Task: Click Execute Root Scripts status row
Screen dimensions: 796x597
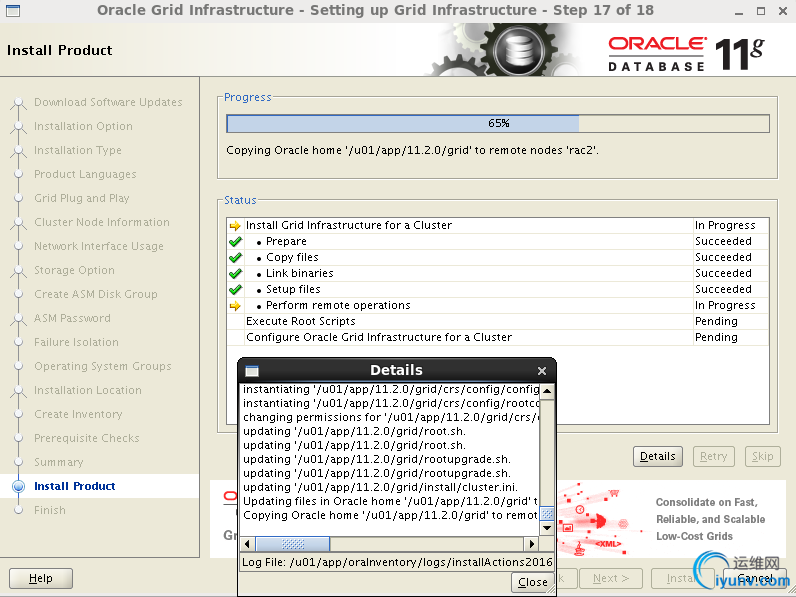Action: tap(498, 321)
